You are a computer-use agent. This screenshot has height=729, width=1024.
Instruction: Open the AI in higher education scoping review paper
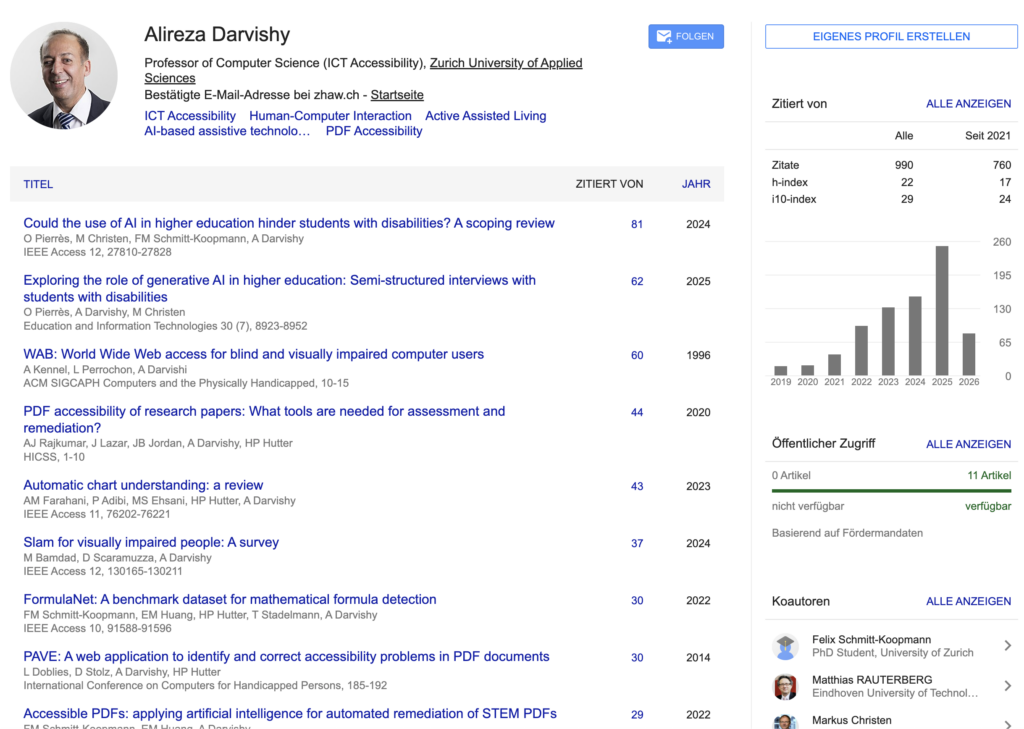(289, 223)
